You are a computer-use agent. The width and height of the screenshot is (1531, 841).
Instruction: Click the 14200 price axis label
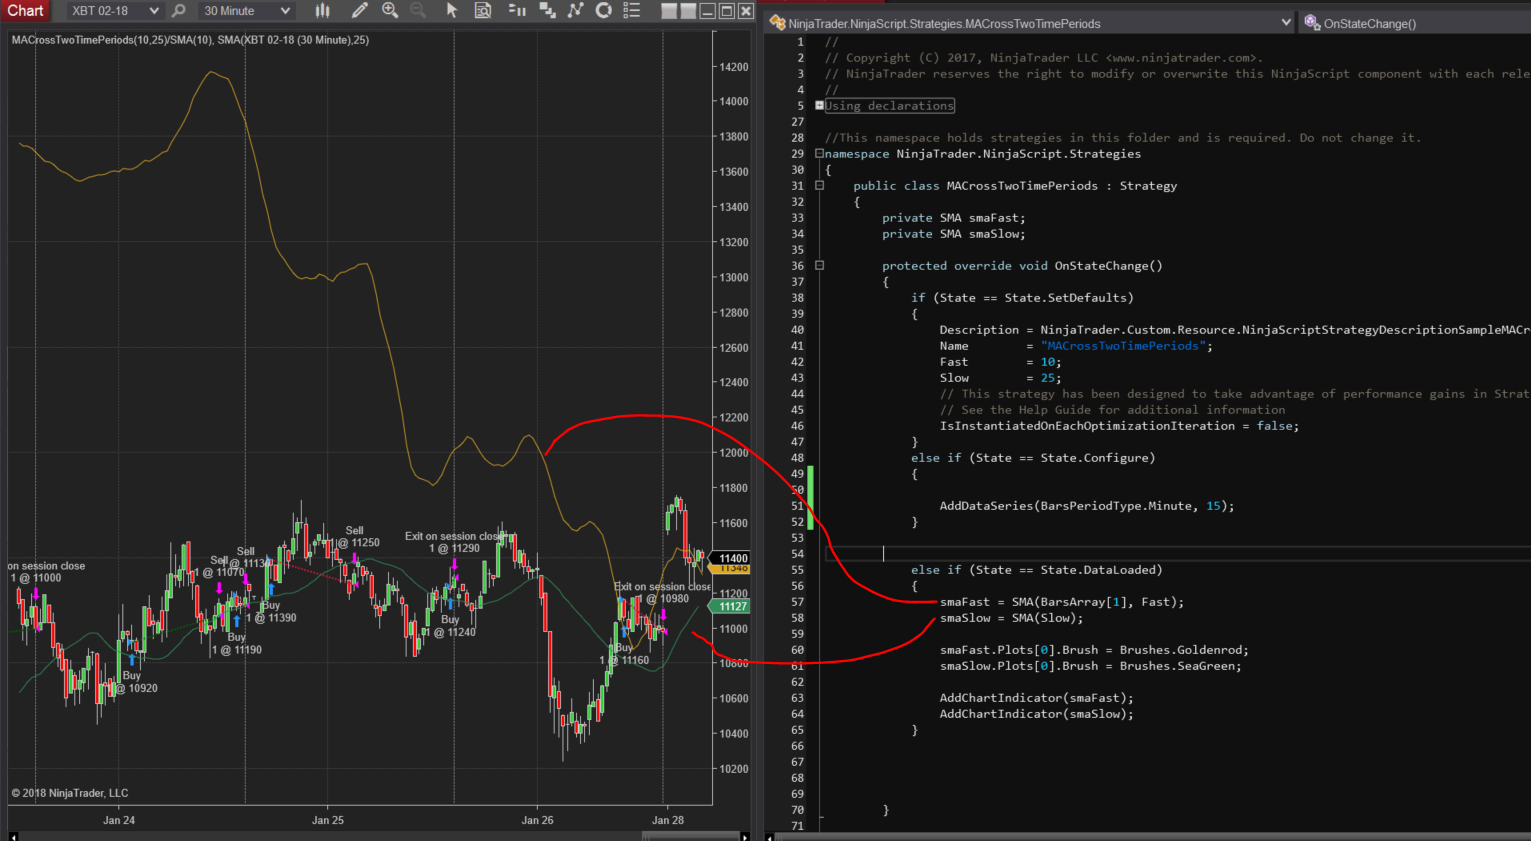click(x=734, y=67)
